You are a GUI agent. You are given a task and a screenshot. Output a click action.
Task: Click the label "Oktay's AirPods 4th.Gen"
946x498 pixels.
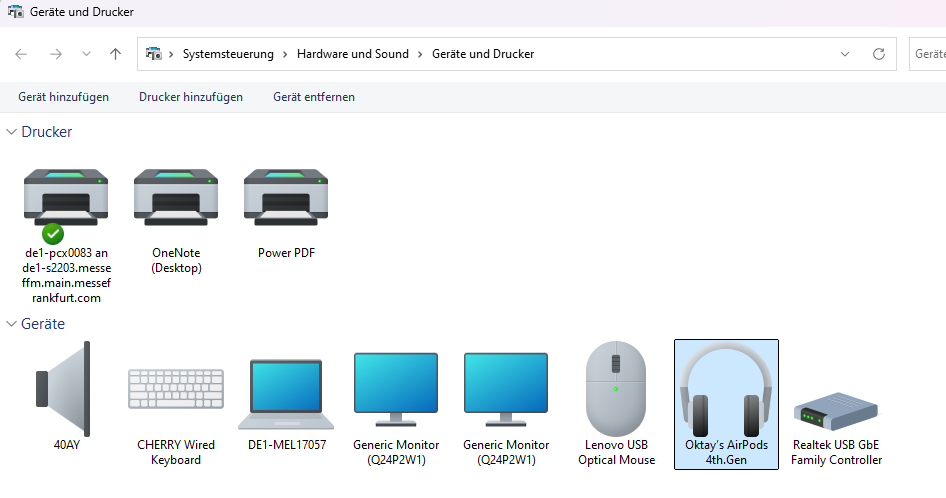726,452
